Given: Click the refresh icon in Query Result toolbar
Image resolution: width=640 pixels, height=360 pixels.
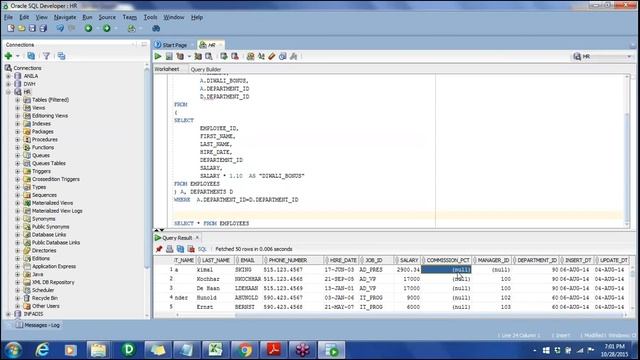Looking at the screenshot, I should click(x=180, y=249).
